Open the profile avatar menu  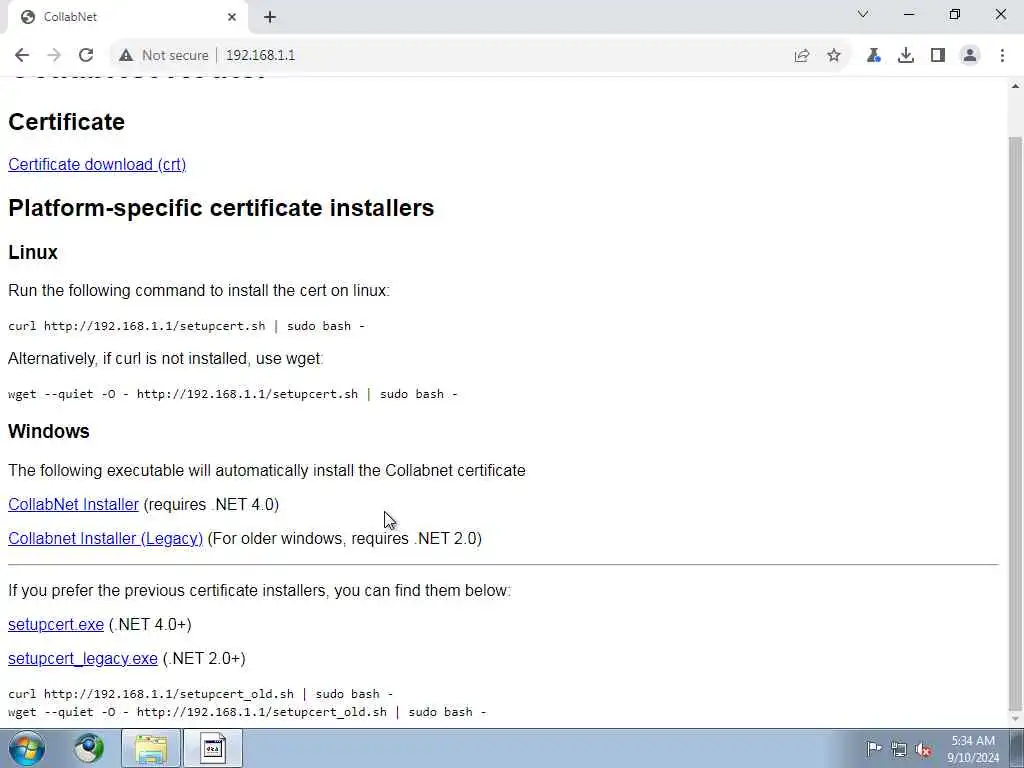(x=970, y=56)
